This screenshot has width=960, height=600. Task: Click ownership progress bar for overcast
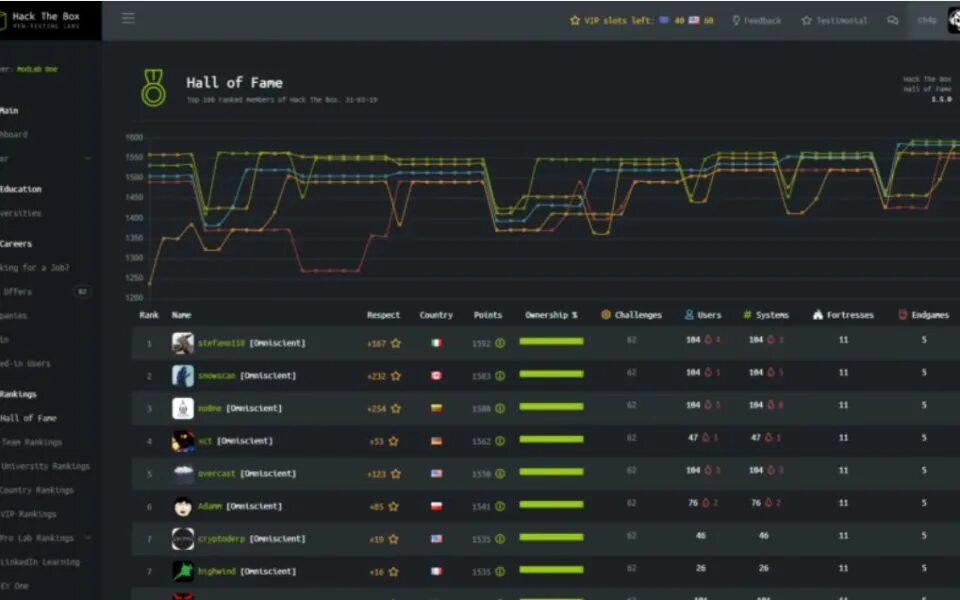click(551, 472)
